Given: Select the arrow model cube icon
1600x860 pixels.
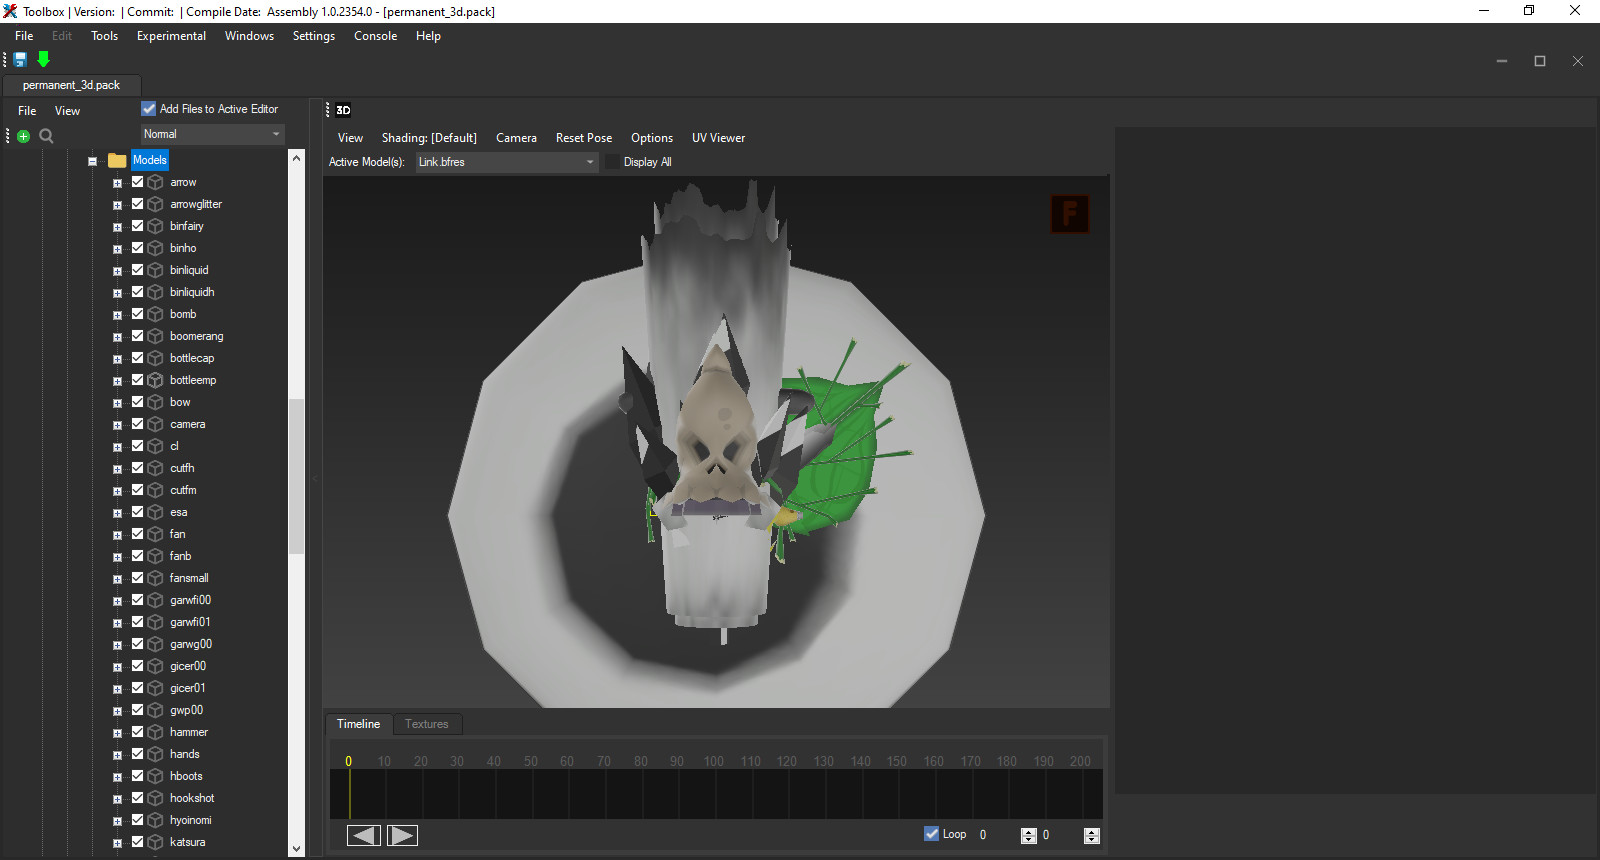Looking at the screenshot, I should tap(155, 182).
